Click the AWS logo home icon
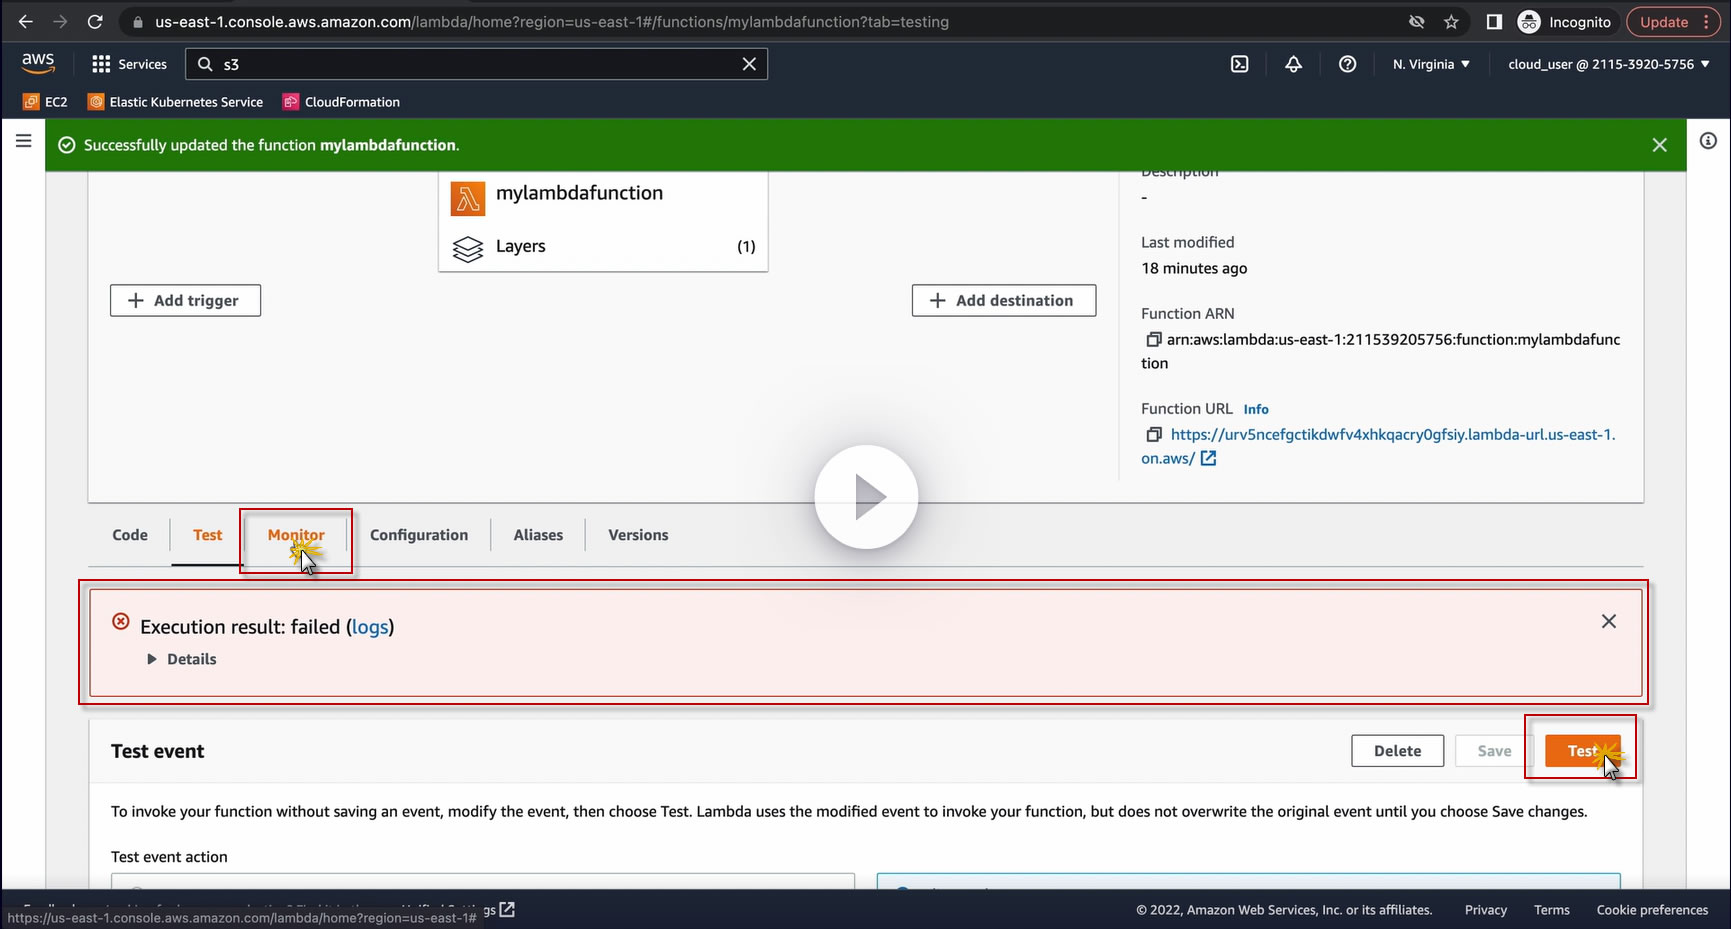 (38, 63)
